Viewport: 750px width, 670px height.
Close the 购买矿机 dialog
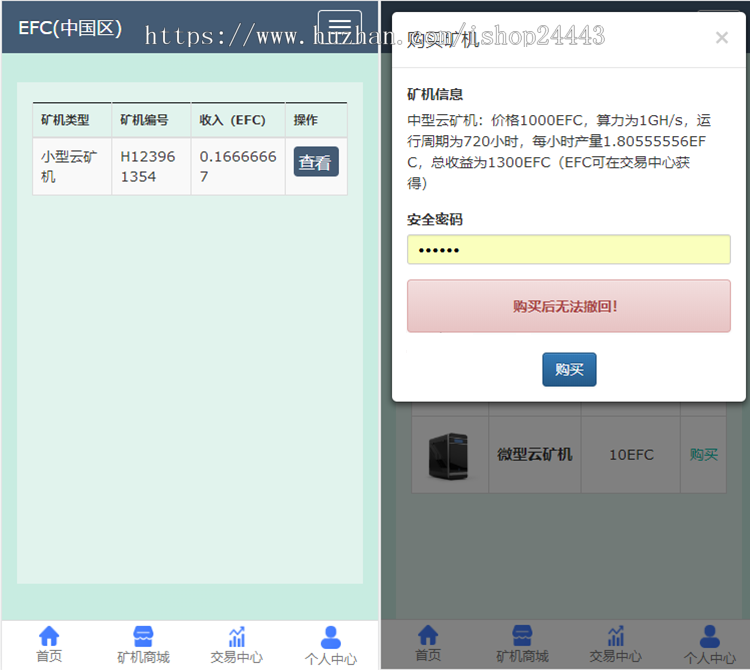pos(722,38)
